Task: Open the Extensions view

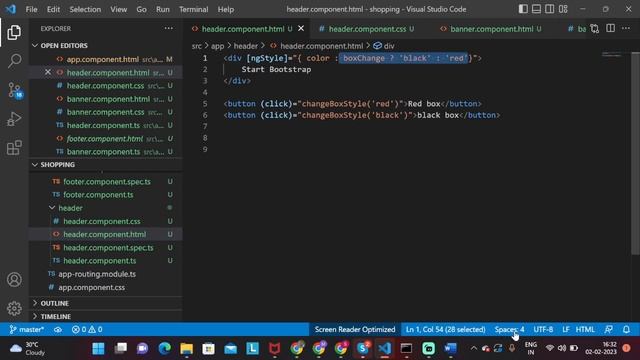Action: (14, 148)
